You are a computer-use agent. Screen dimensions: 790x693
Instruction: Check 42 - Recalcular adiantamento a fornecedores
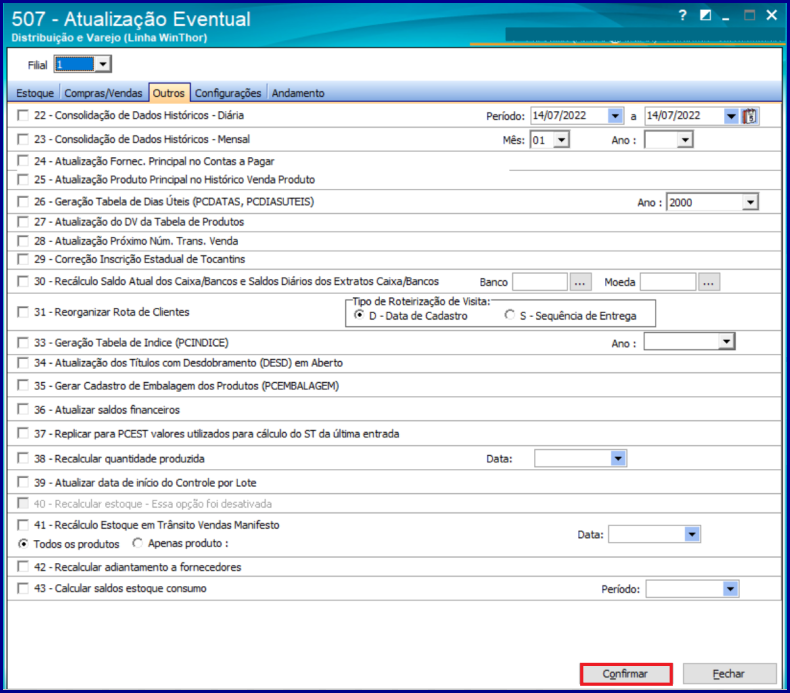(x=23, y=567)
